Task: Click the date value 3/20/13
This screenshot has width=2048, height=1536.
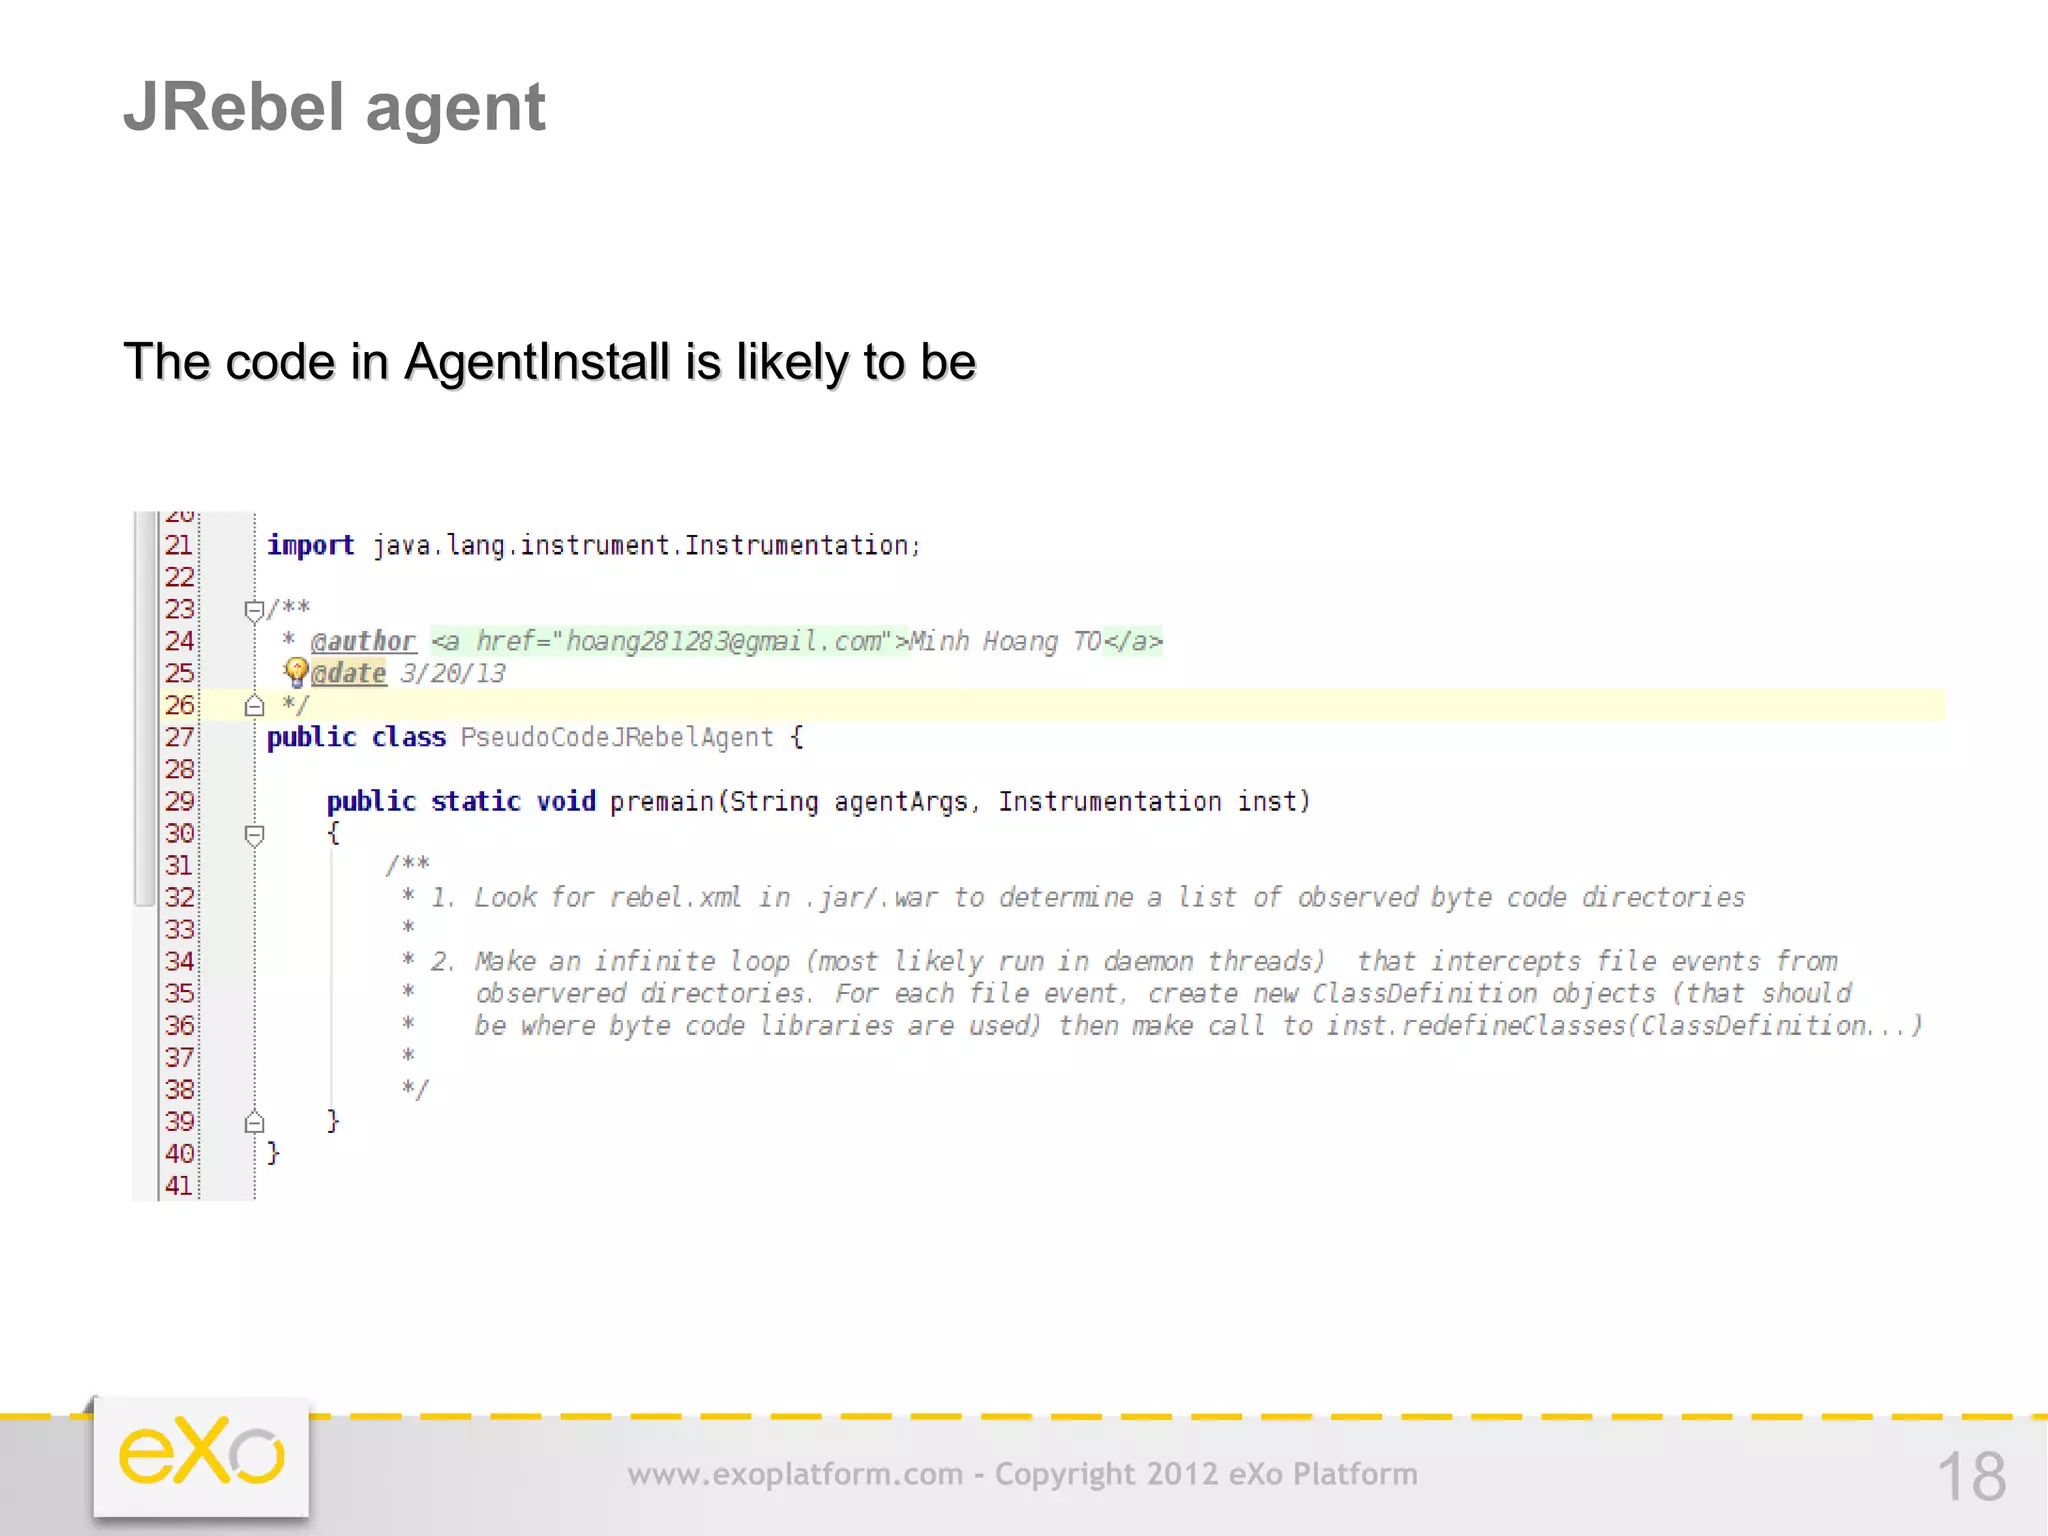Action: click(453, 673)
